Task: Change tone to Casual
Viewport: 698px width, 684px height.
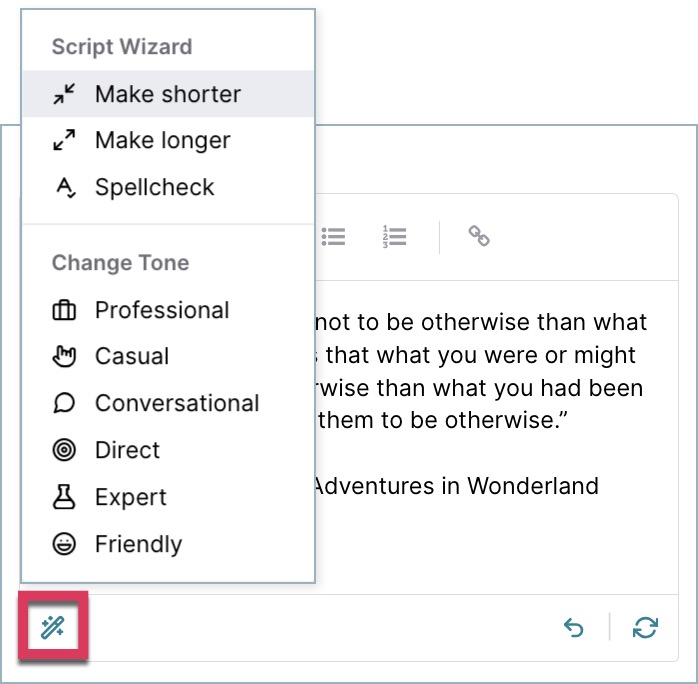Action: [x=168, y=356]
